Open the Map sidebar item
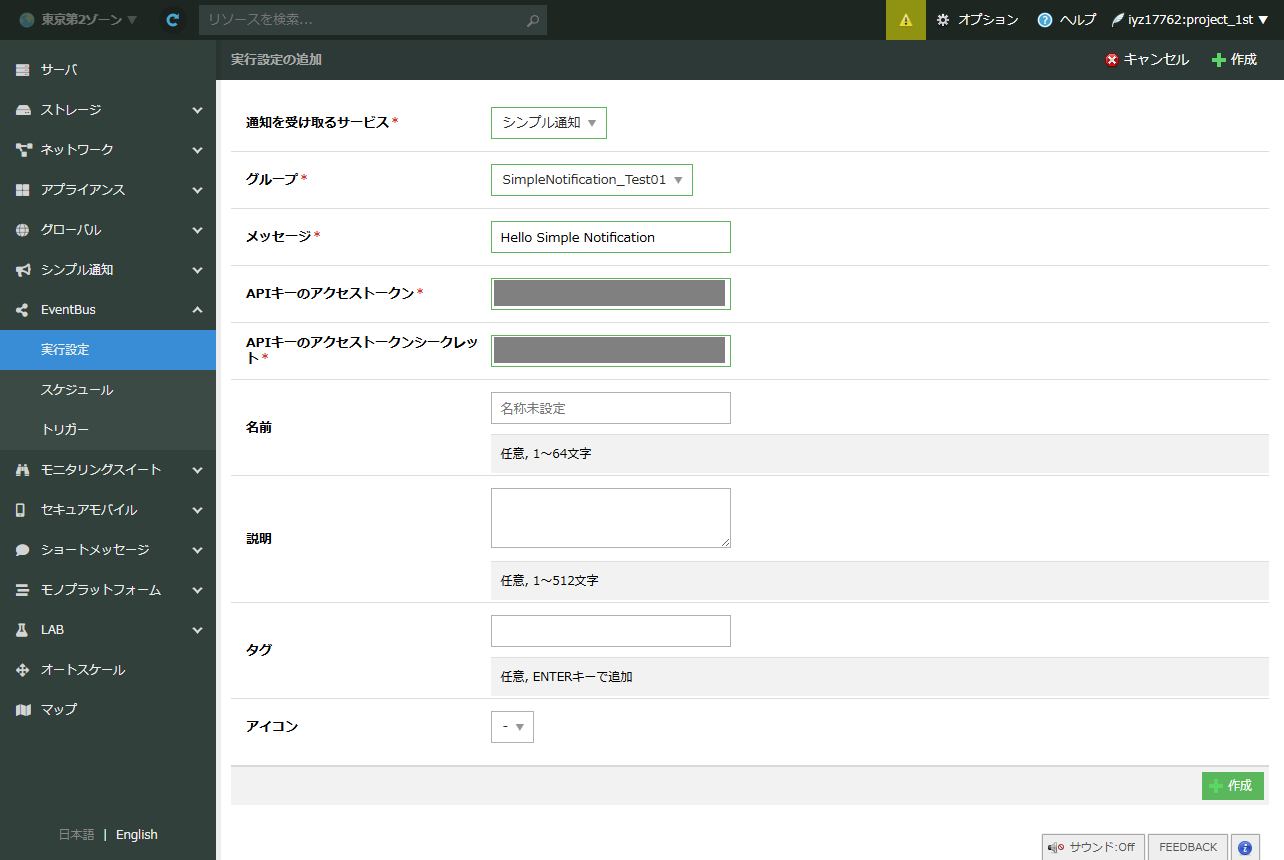Screen dimensions: 1284x860 click(58, 710)
